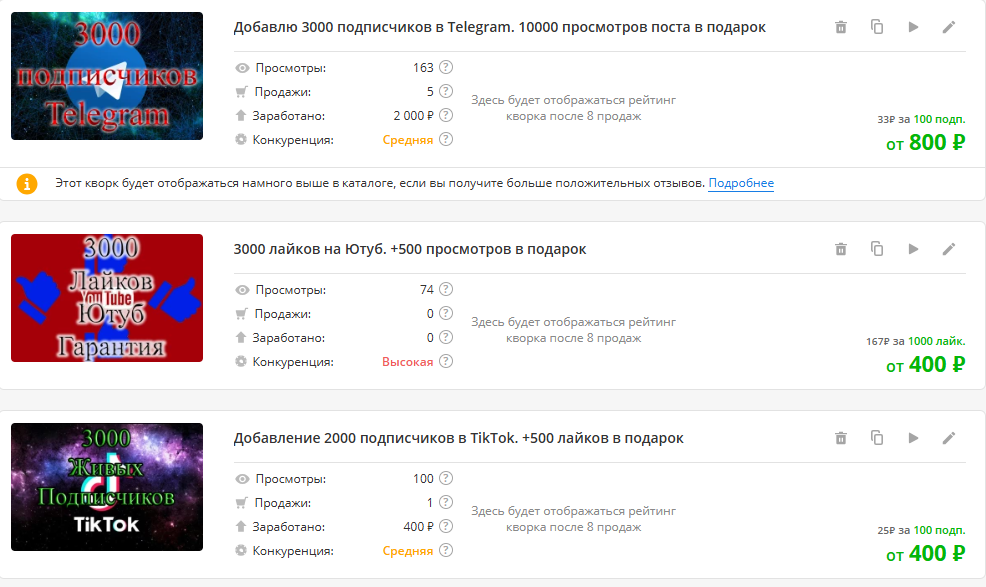Image resolution: width=986 pixels, height=587 pixels.
Task: Edit the YouTube likes kwork with pencil icon
Action: click(x=949, y=248)
